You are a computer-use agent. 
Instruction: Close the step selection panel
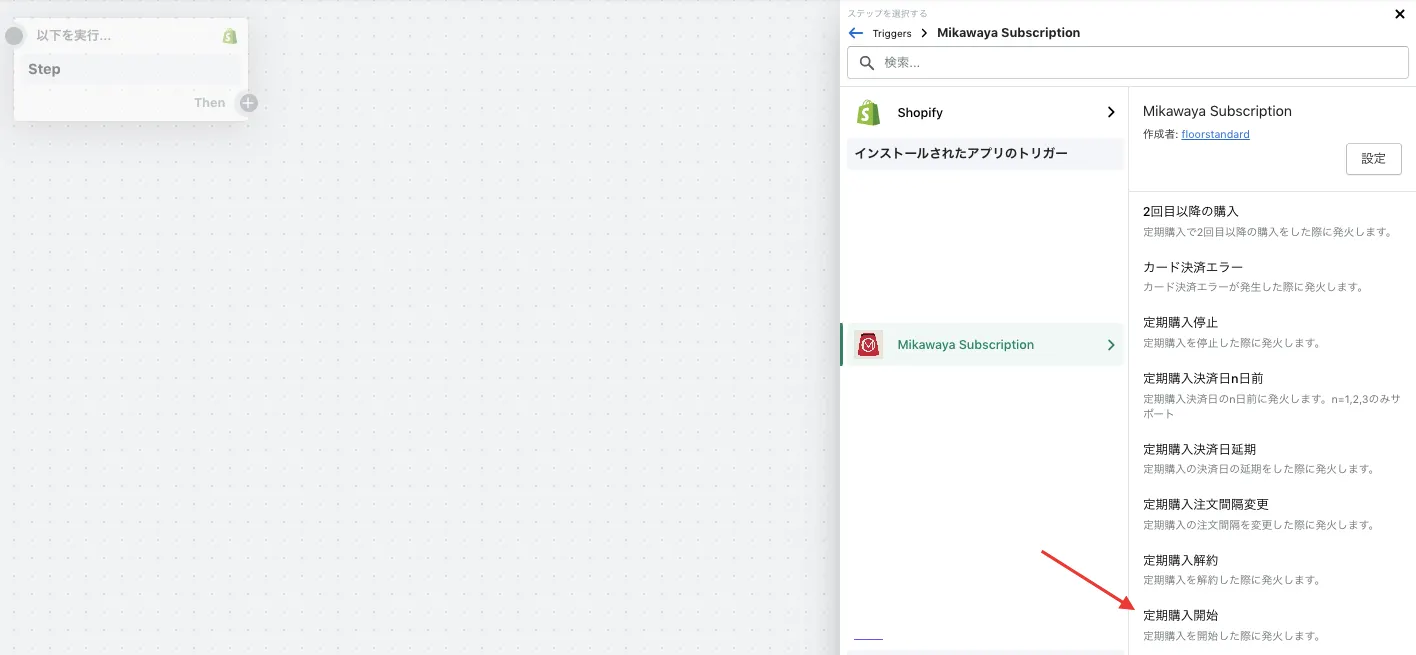coord(1400,14)
